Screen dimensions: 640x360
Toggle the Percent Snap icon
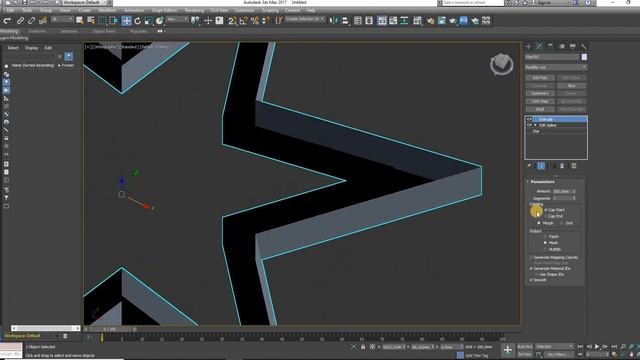coord(255,20)
